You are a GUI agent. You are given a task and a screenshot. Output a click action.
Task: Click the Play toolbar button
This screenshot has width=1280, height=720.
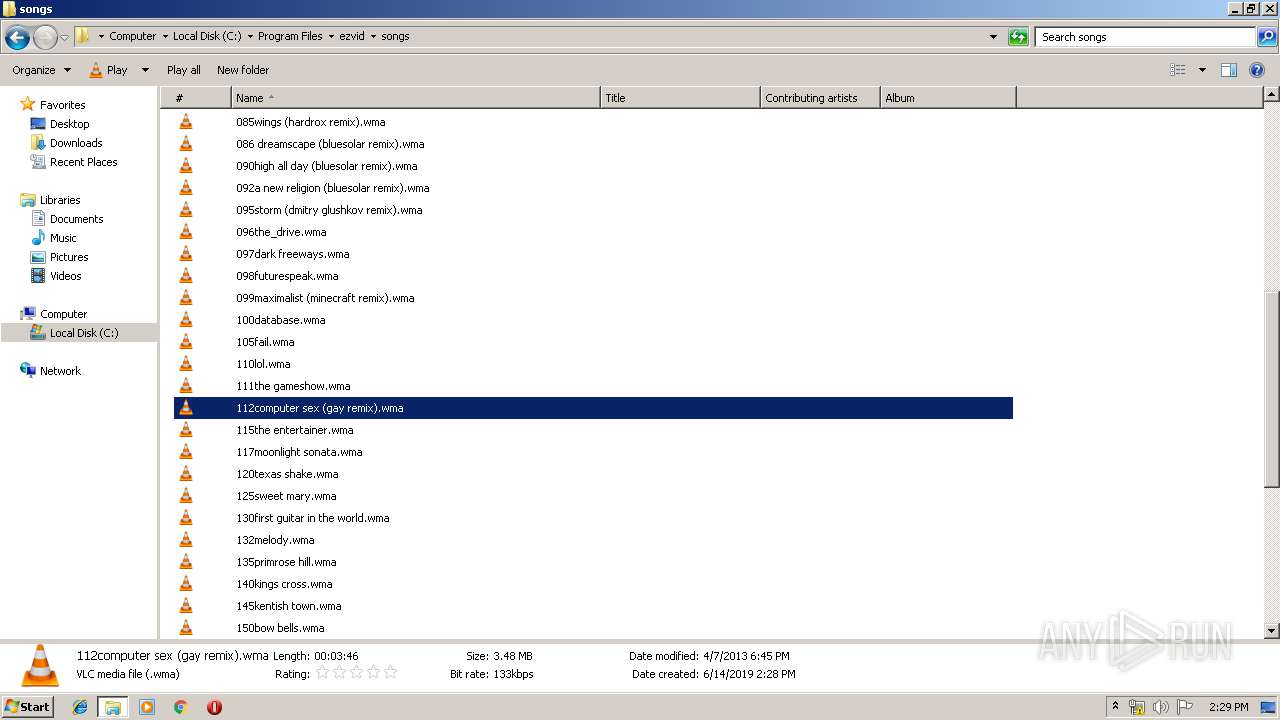pos(109,70)
